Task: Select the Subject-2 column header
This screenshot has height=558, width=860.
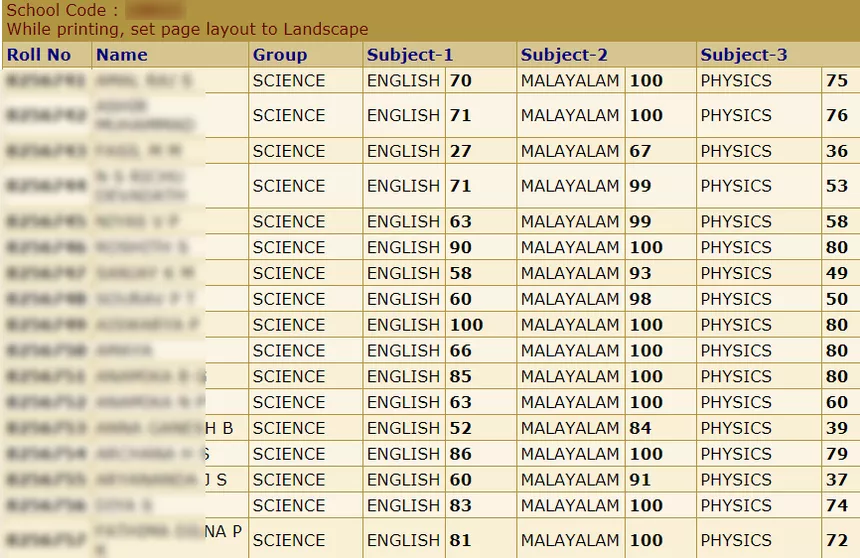Action: click(x=564, y=55)
